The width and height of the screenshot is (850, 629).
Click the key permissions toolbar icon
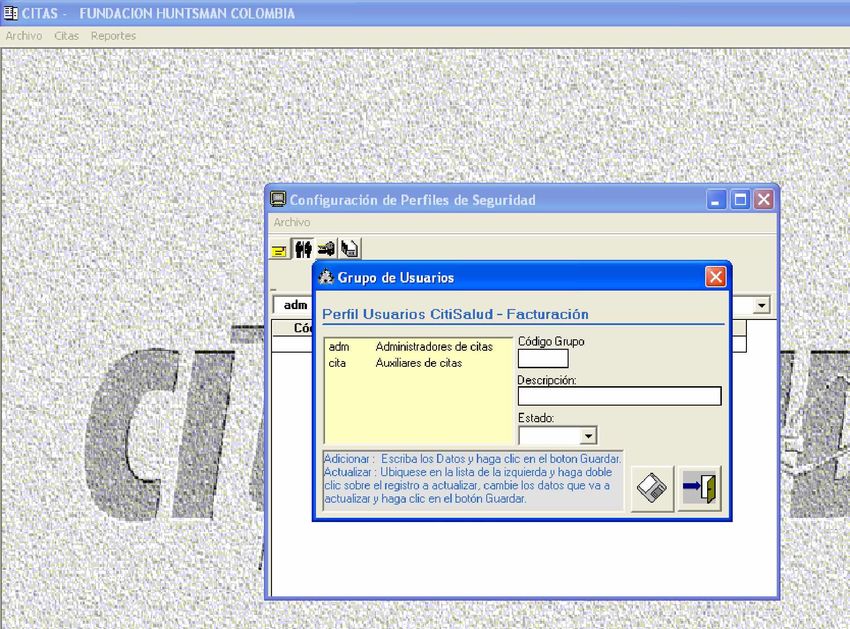click(x=326, y=249)
